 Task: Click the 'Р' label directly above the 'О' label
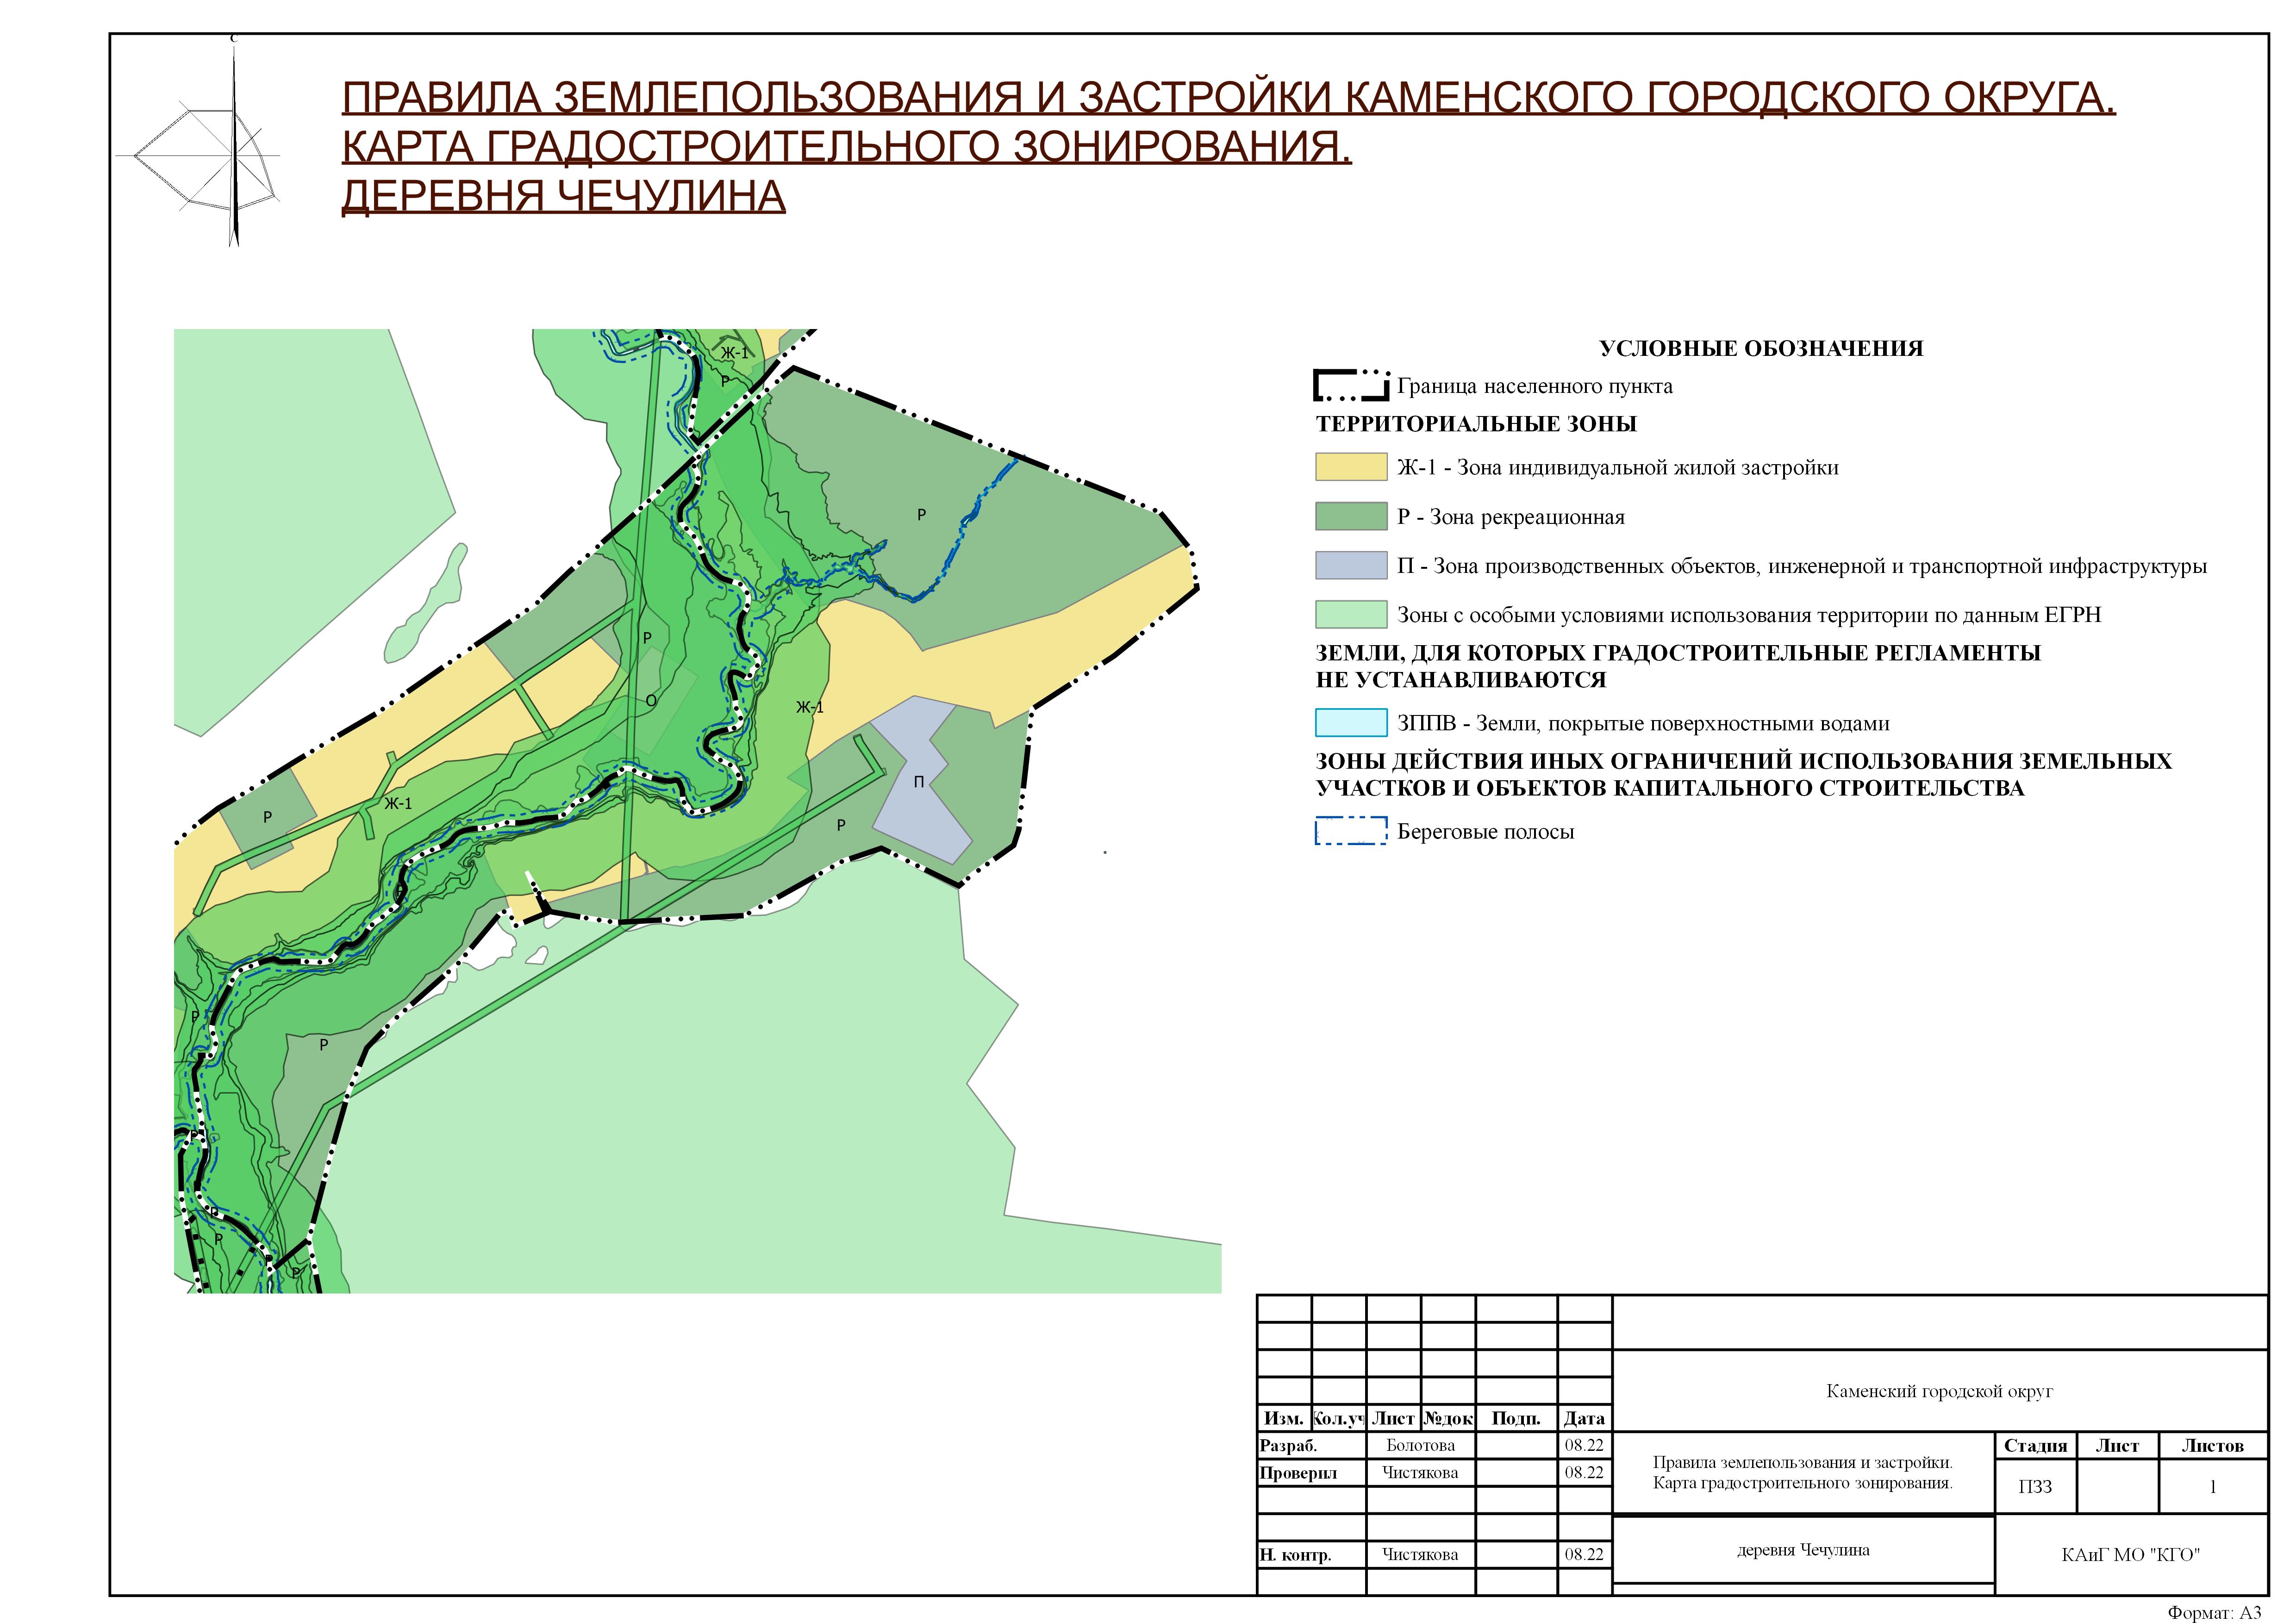[x=647, y=638]
